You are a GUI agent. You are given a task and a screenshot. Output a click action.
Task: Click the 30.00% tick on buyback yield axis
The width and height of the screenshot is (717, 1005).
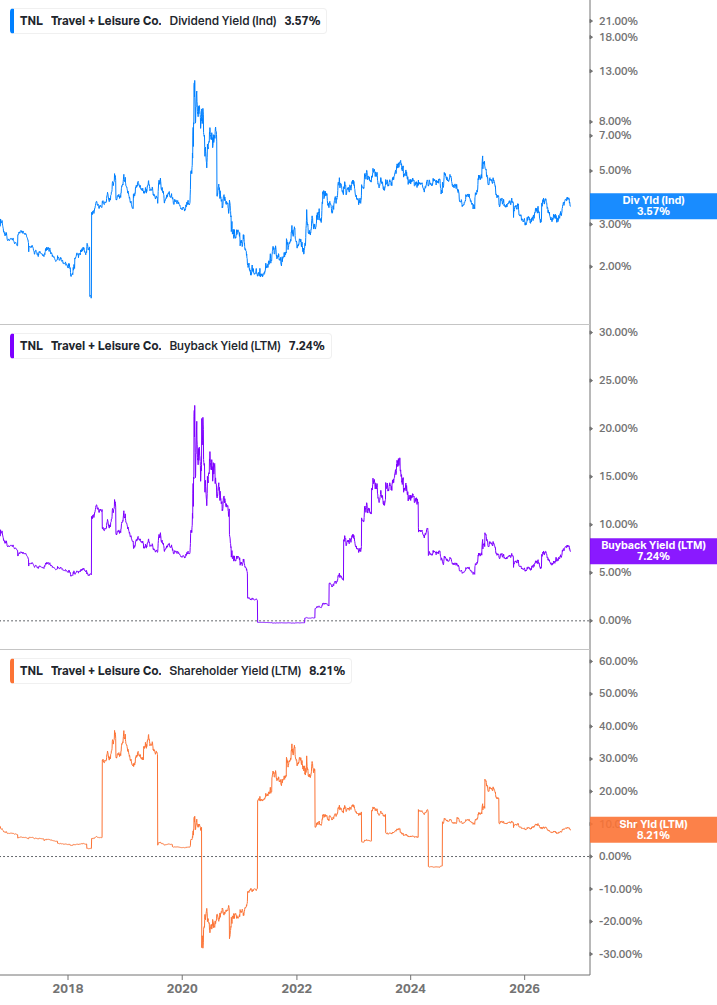618,332
